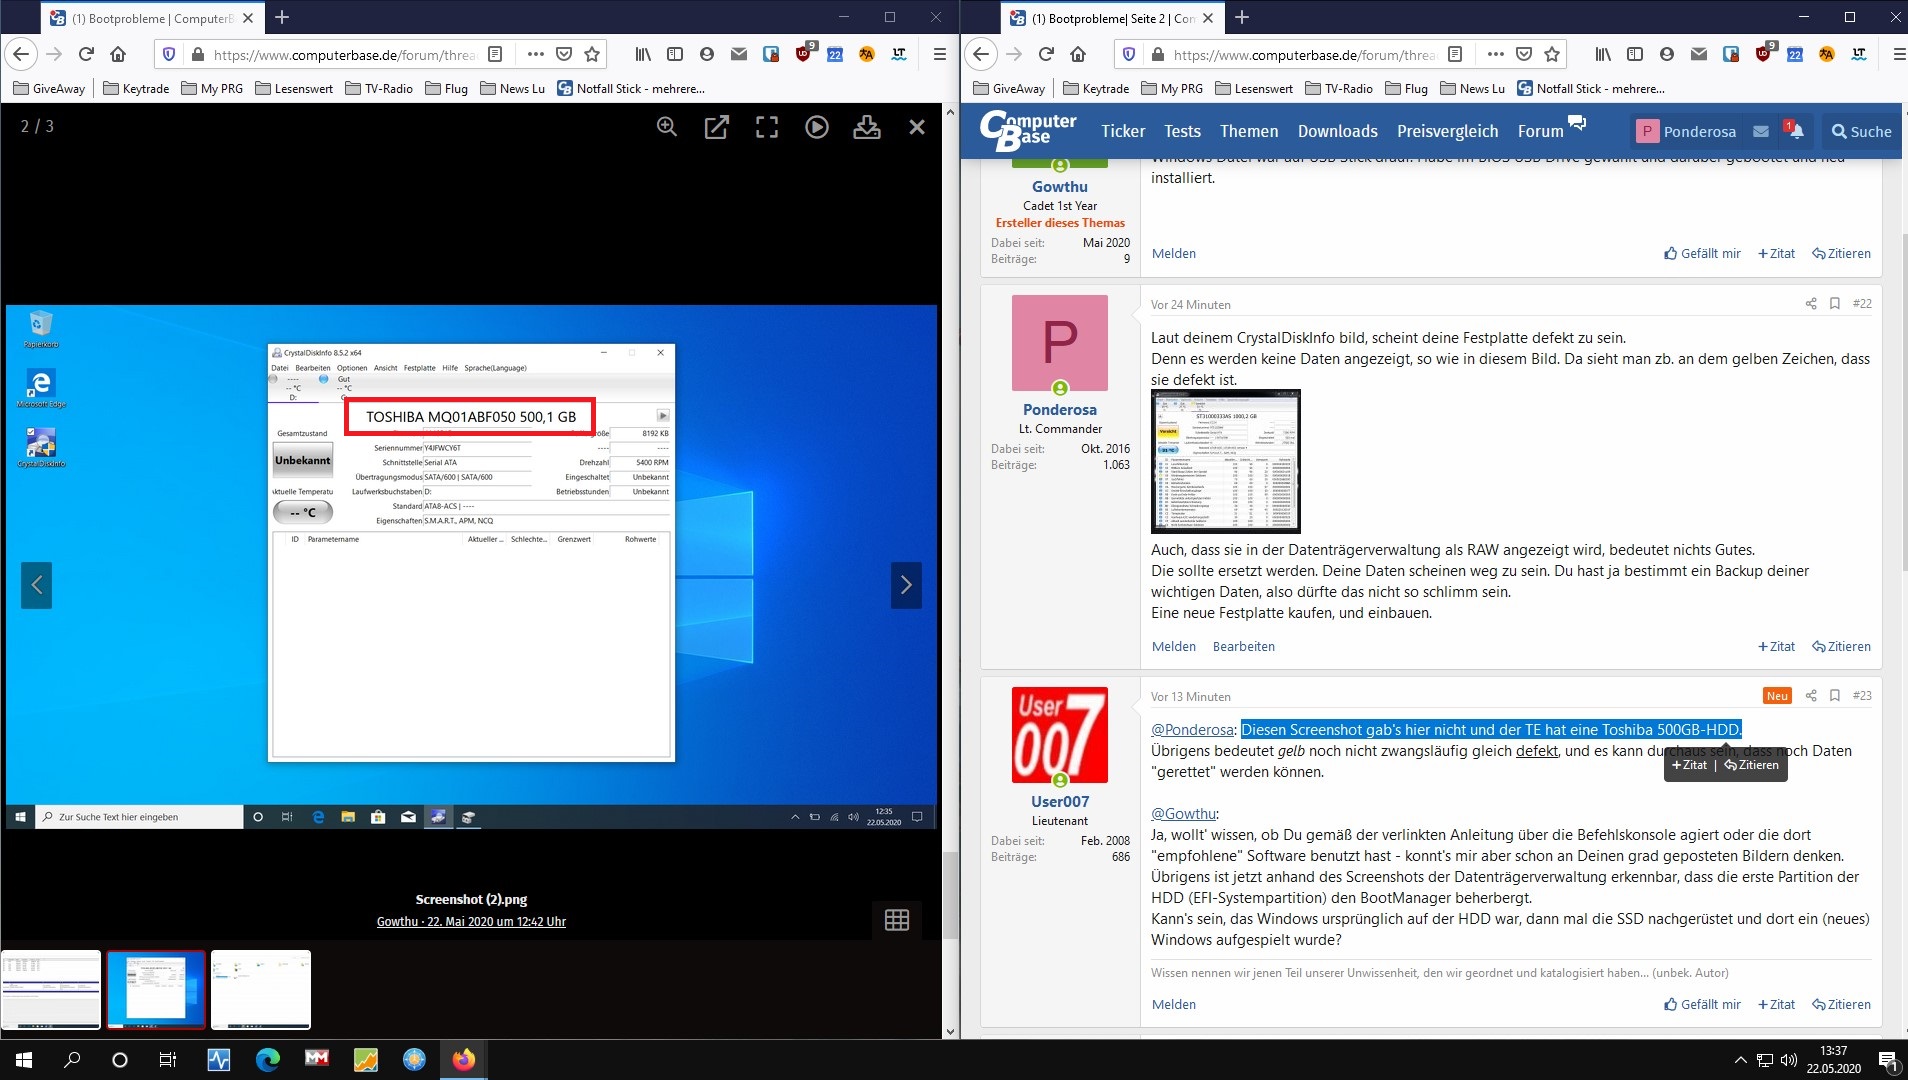
Task: Toggle the bookmark on post #23
Action: tap(1835, 696)
